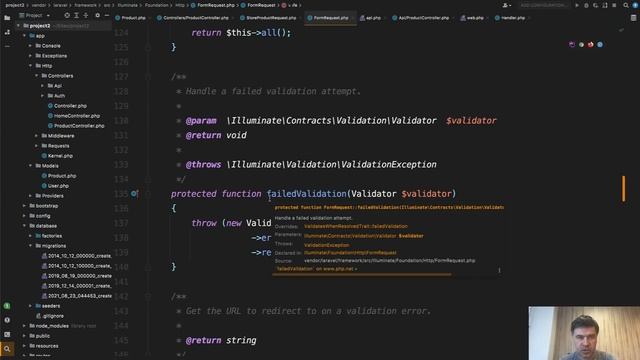Select the .gitignore file

point(50,316)
